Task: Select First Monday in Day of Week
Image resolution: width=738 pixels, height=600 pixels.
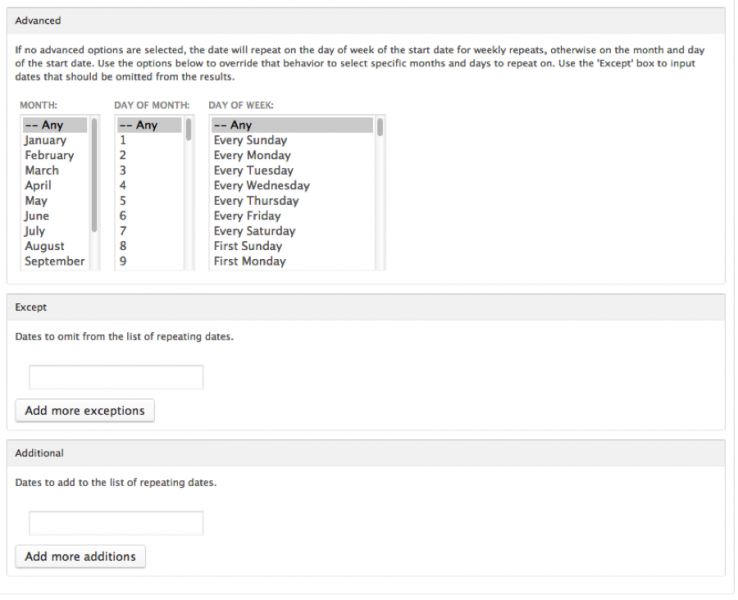Action: point(249,261)
